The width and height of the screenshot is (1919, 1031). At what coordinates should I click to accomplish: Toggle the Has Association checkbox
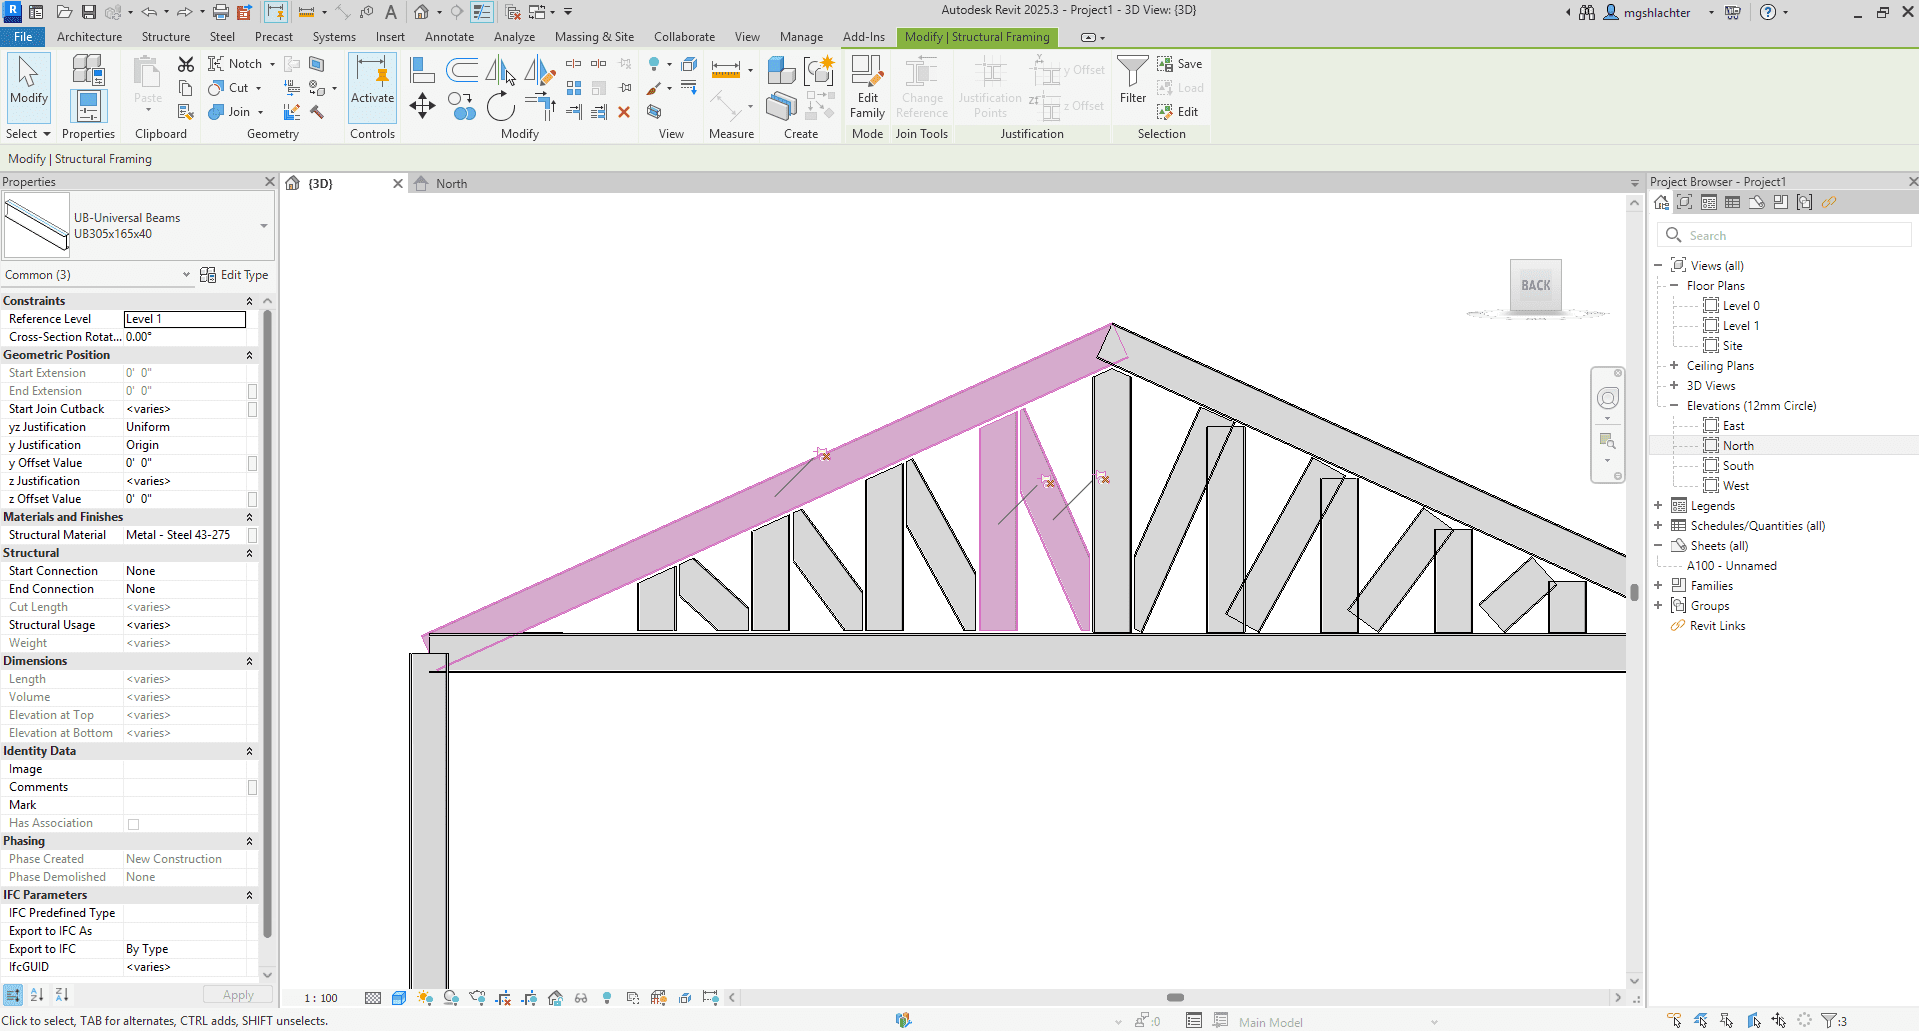(x=133, y=824)
